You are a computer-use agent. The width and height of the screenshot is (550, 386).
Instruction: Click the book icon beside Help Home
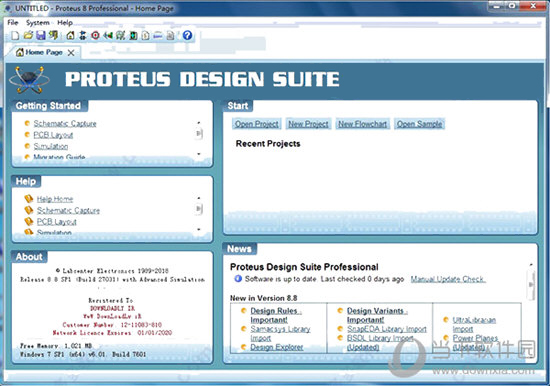(29, 199)
